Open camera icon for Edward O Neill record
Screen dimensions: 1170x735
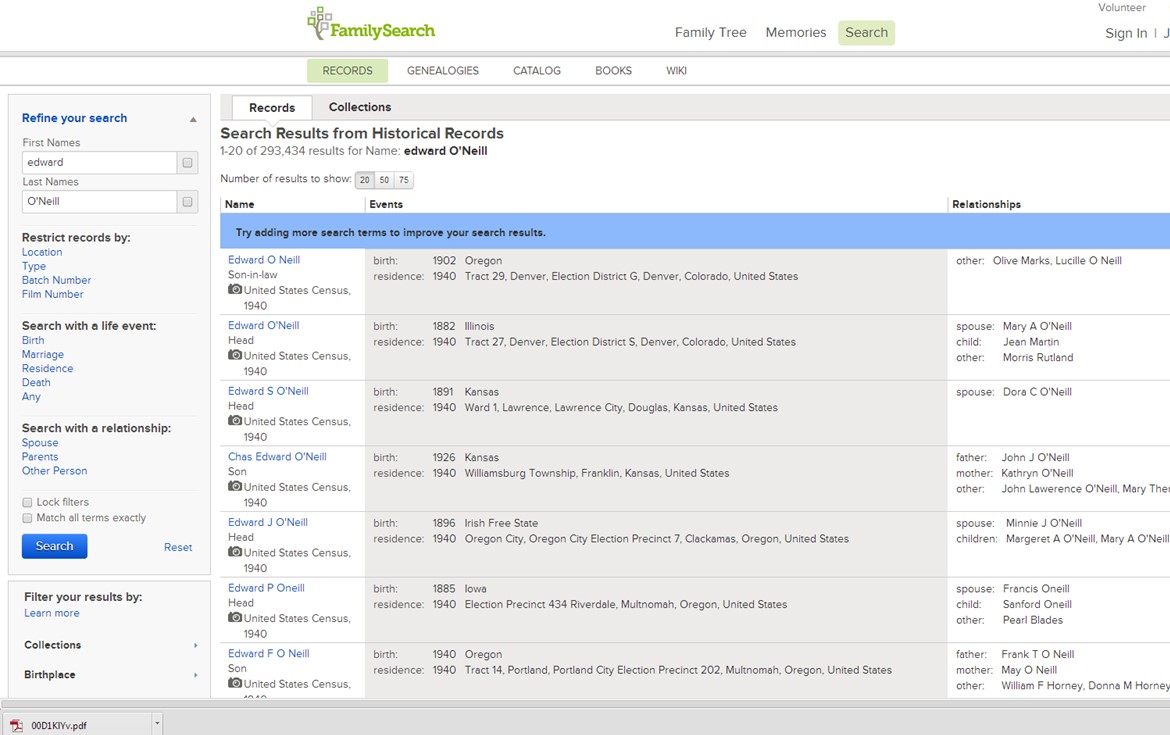tap(235, 290)
